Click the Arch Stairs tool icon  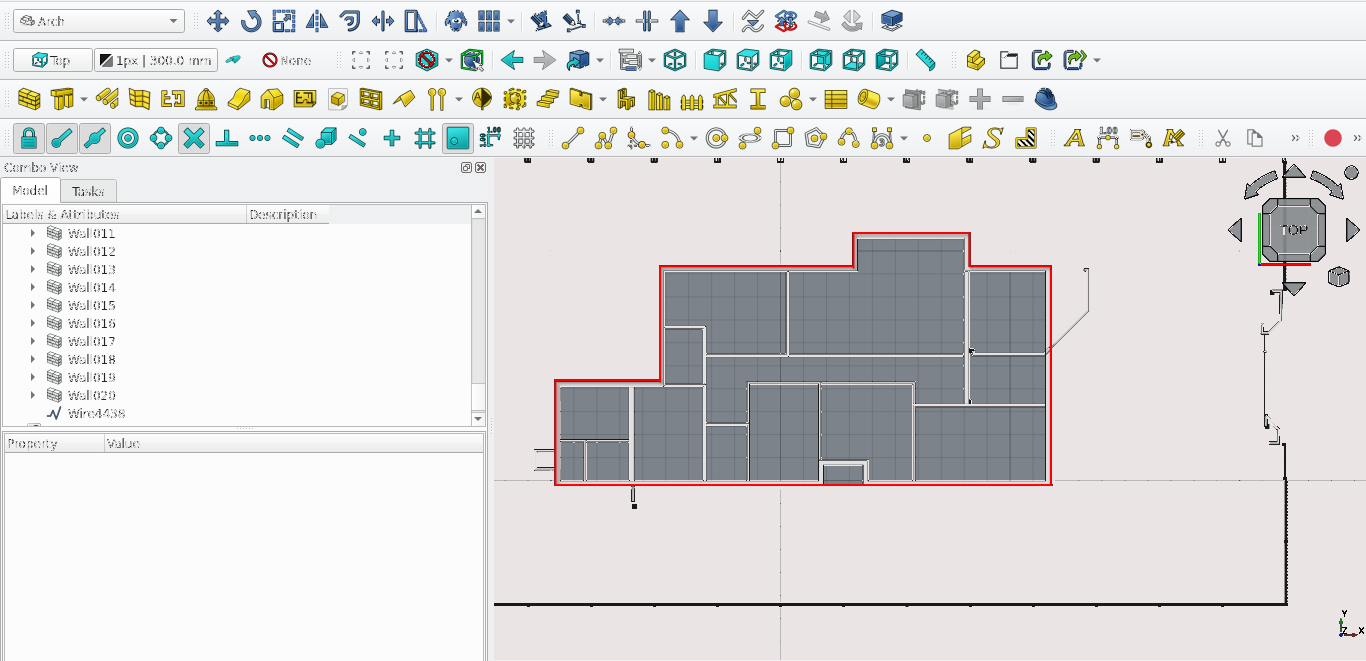click(547, 99)
